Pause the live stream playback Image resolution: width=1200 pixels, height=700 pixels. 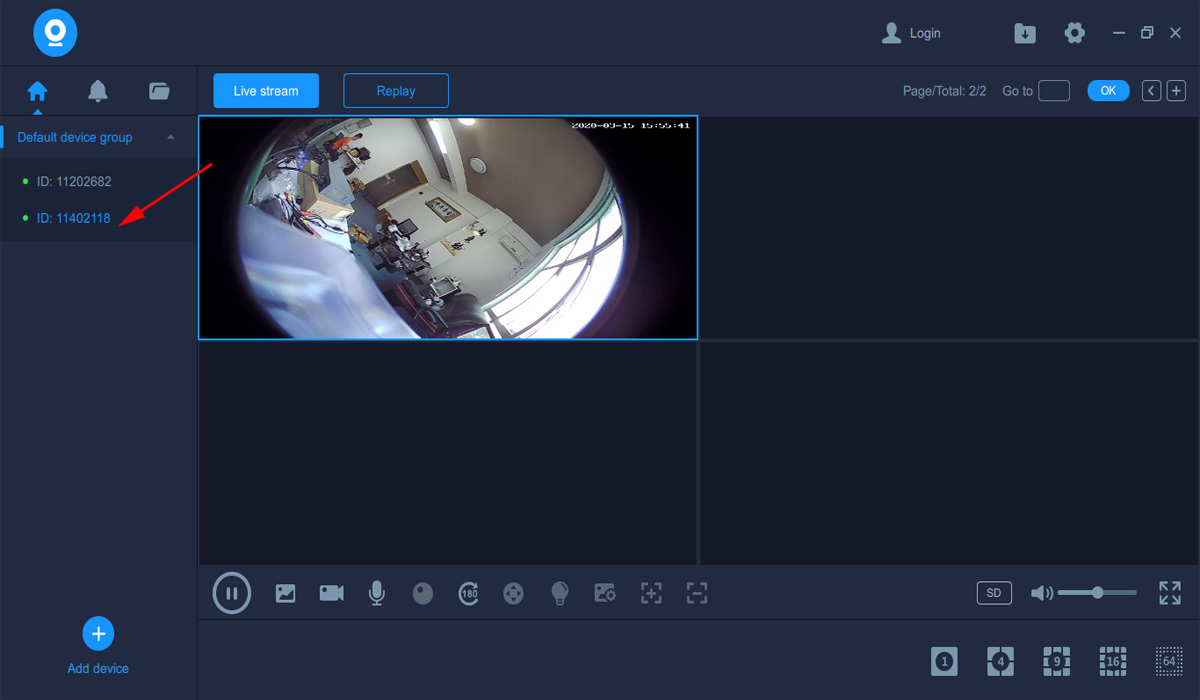click(231, 593)
